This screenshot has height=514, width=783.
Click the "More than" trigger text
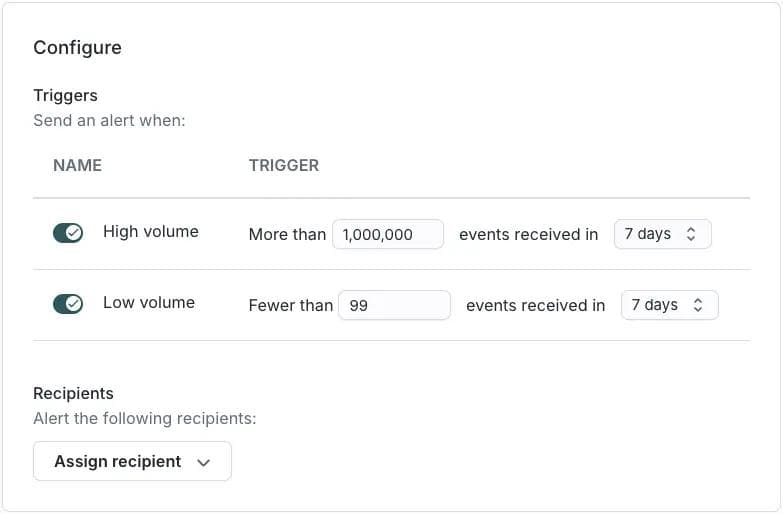(x=287, y=234)
